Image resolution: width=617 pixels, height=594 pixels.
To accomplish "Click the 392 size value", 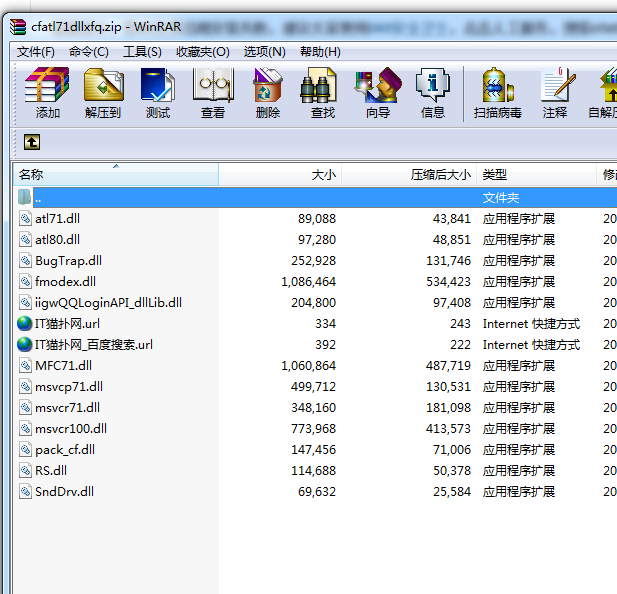I will (325, 345).
